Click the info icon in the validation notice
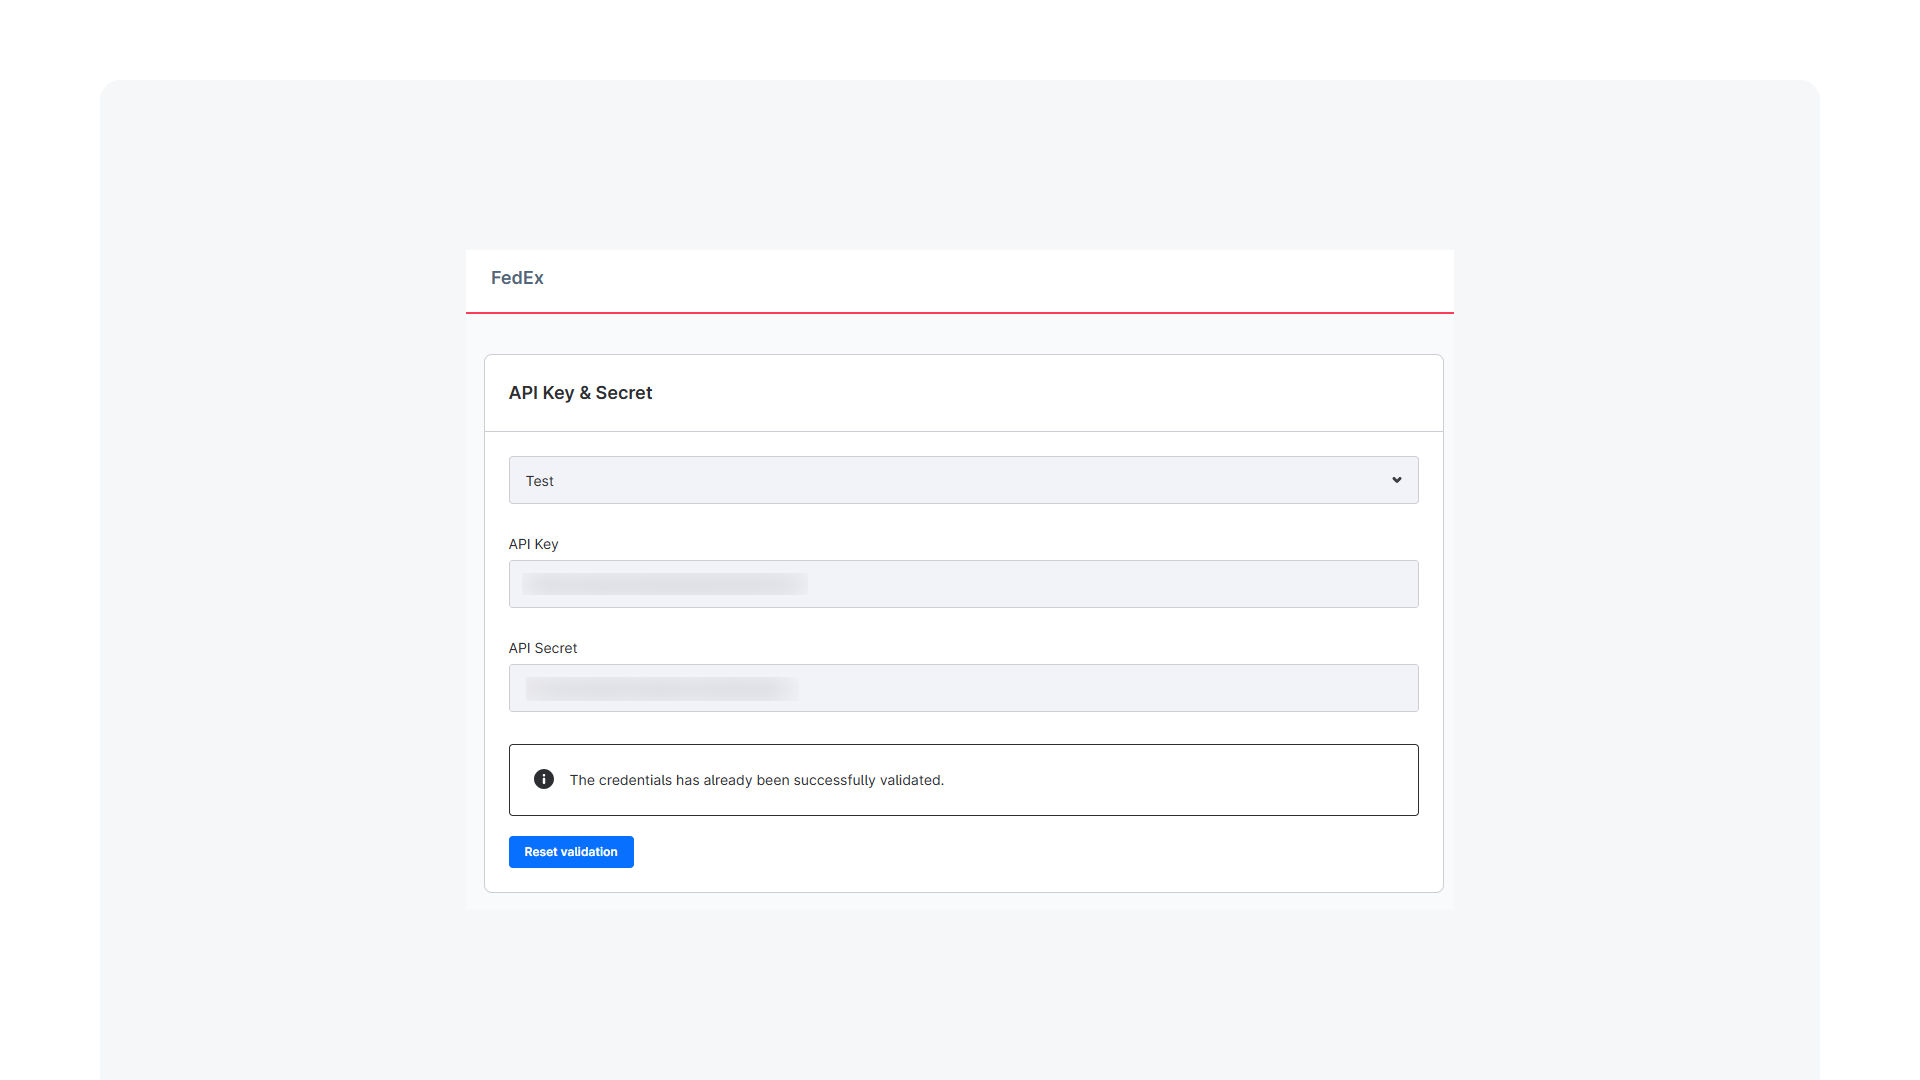1920x1080 pixels. pyautogui.click(x=543, y=779)
